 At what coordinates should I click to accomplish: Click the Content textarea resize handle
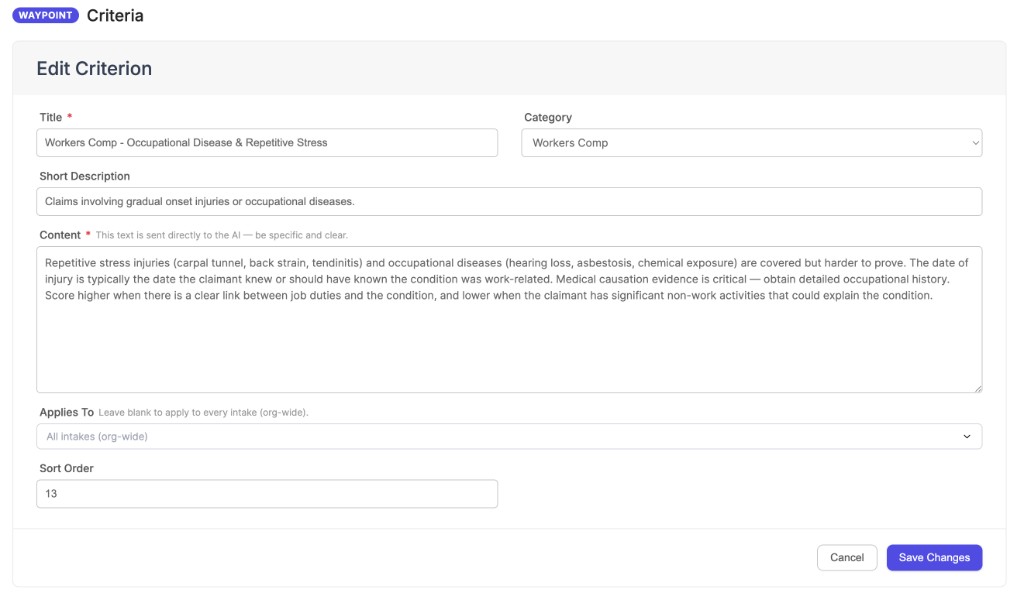[x=979, y=387]
